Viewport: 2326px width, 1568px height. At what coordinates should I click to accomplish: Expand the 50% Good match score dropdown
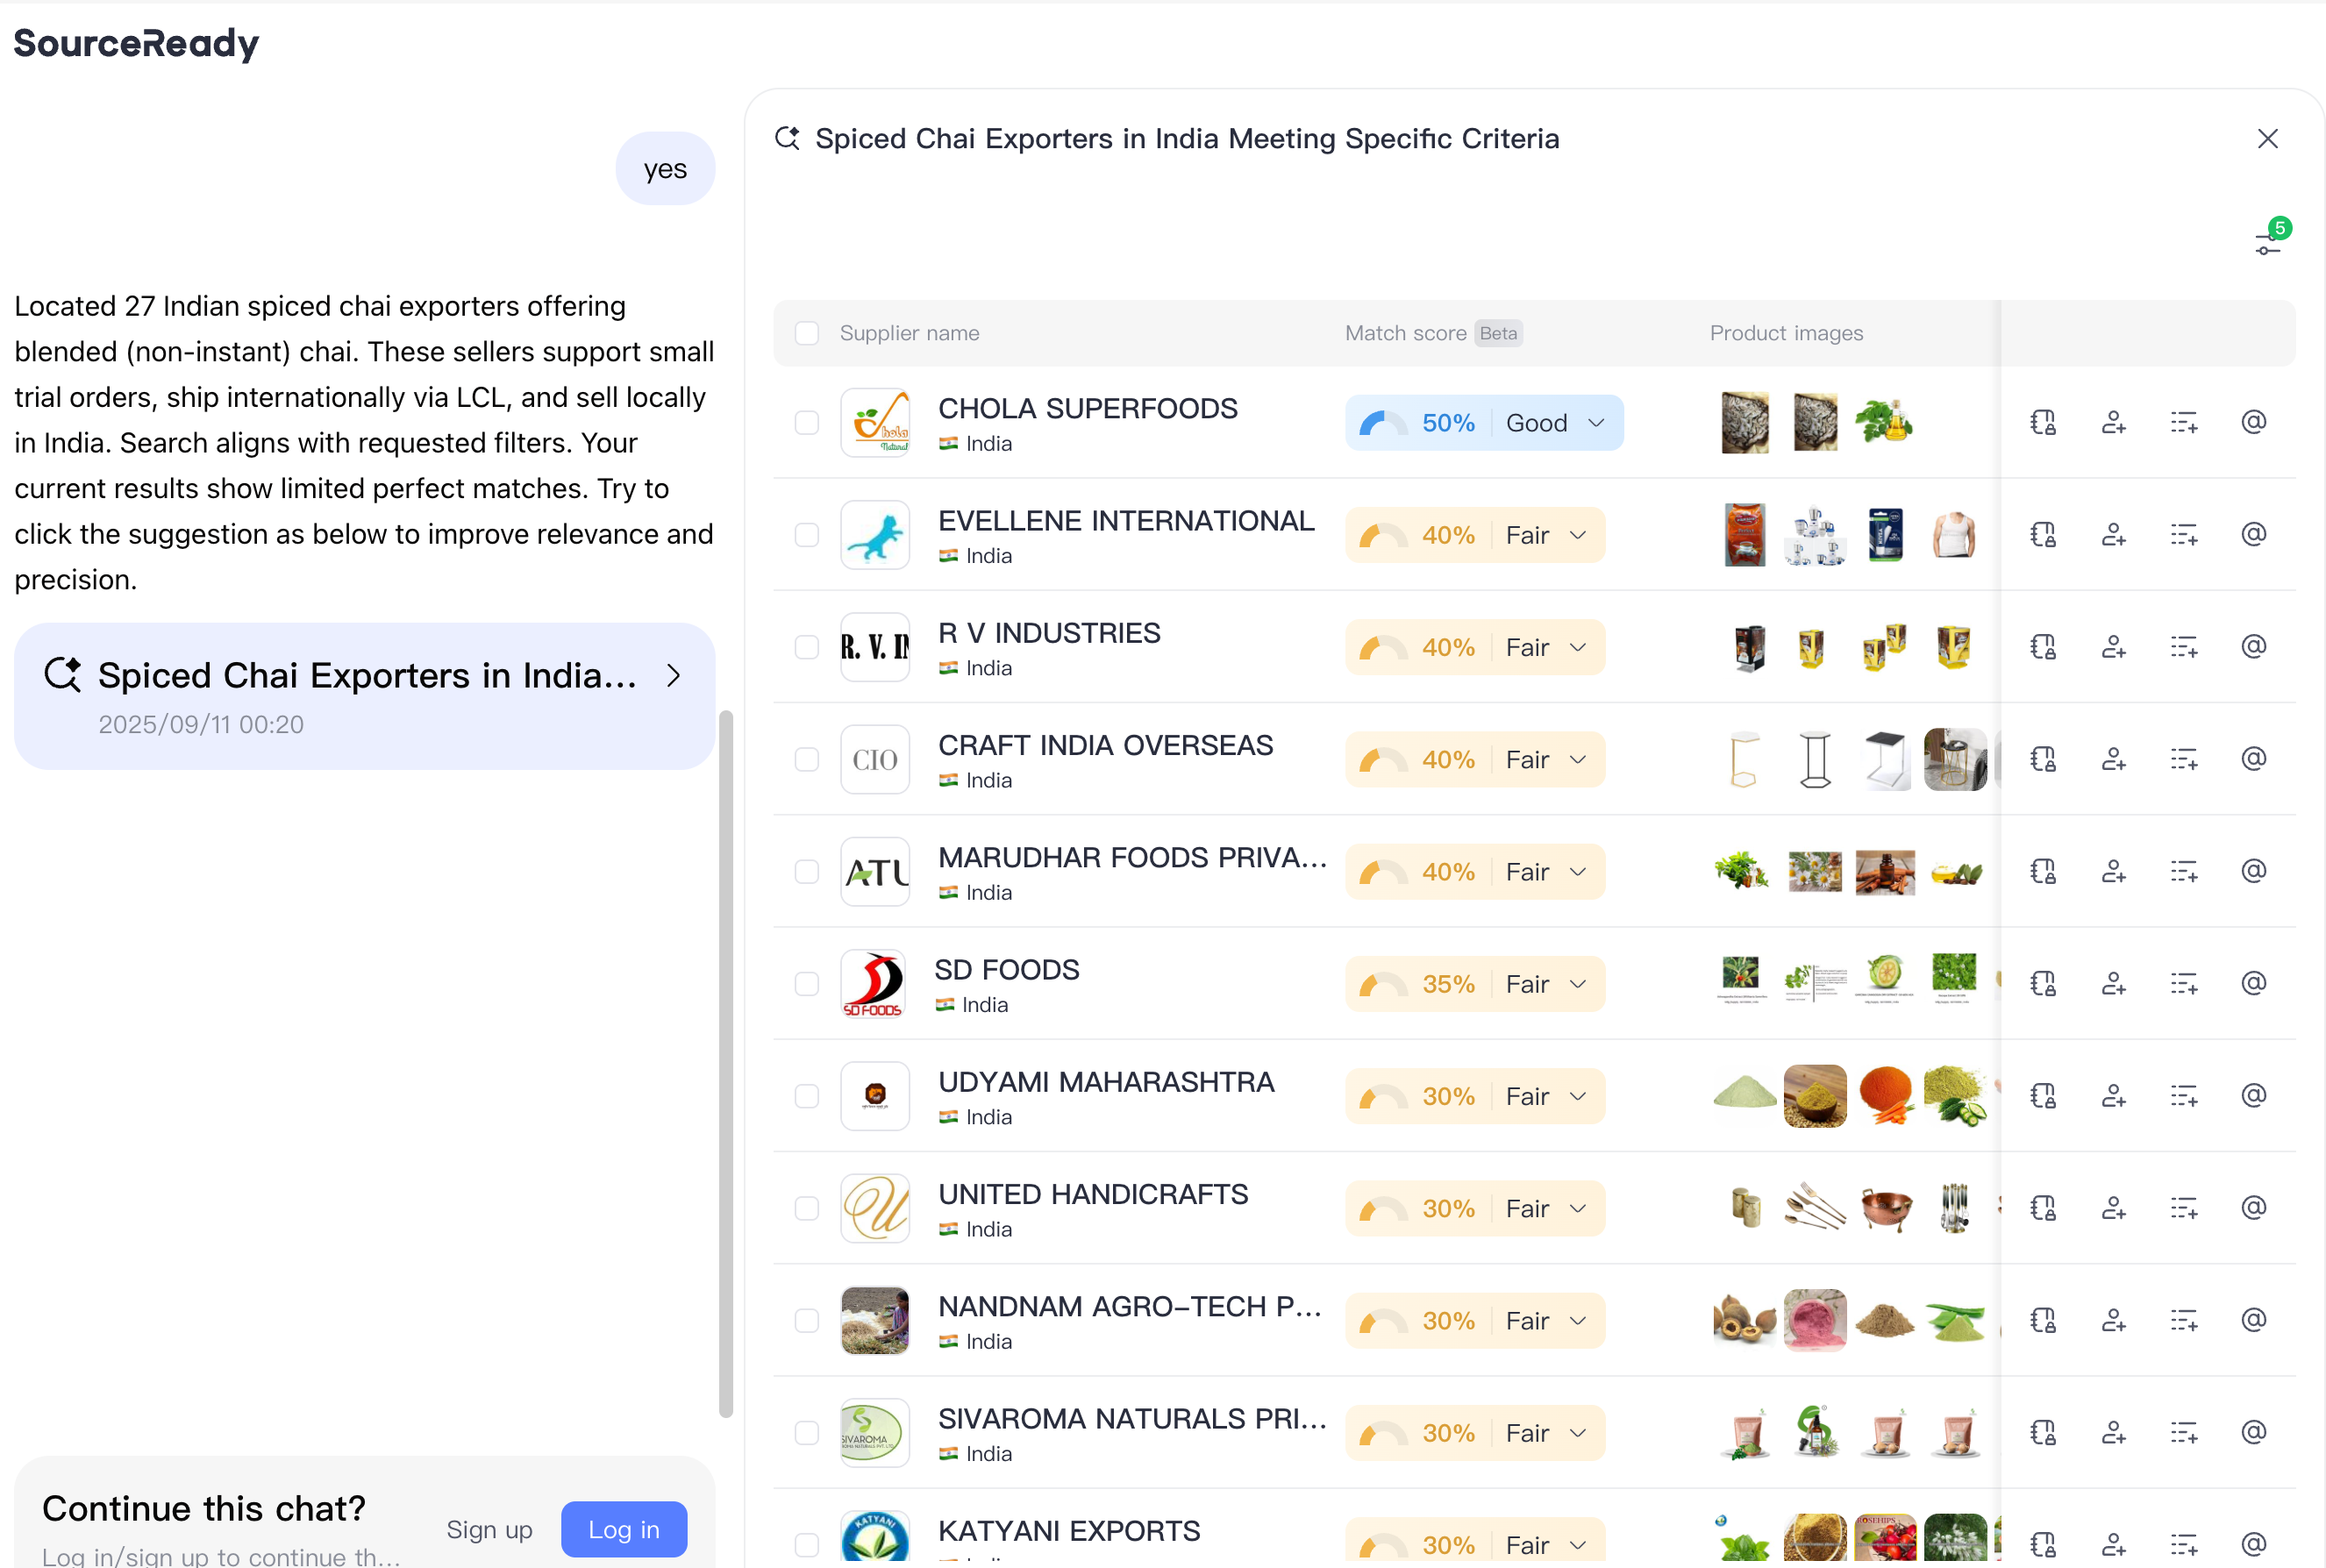pyautogui.click(x=1596, y=423)
